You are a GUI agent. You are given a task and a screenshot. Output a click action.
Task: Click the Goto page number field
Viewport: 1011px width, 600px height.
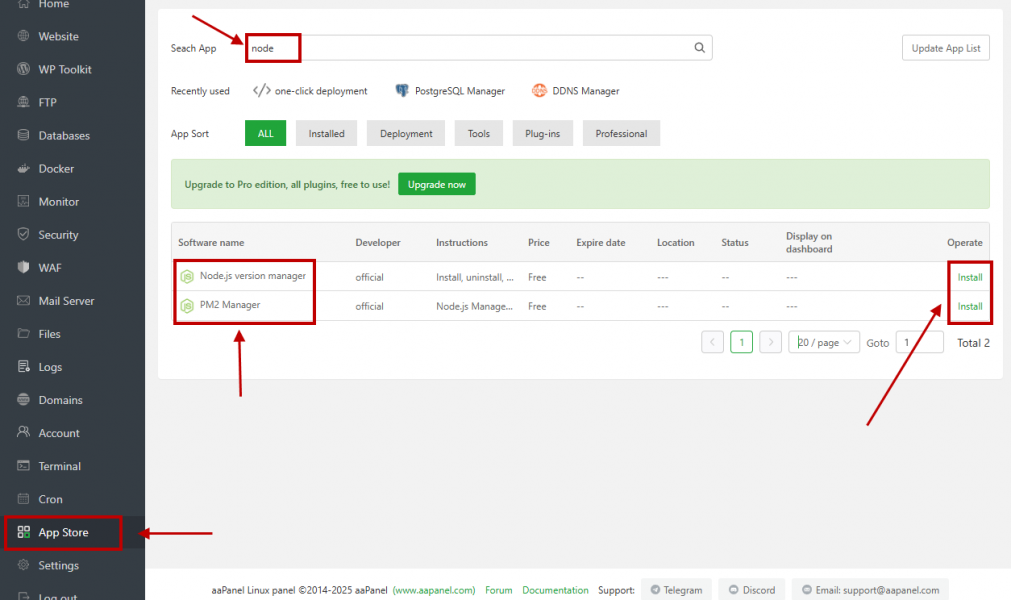coord(919,342)
